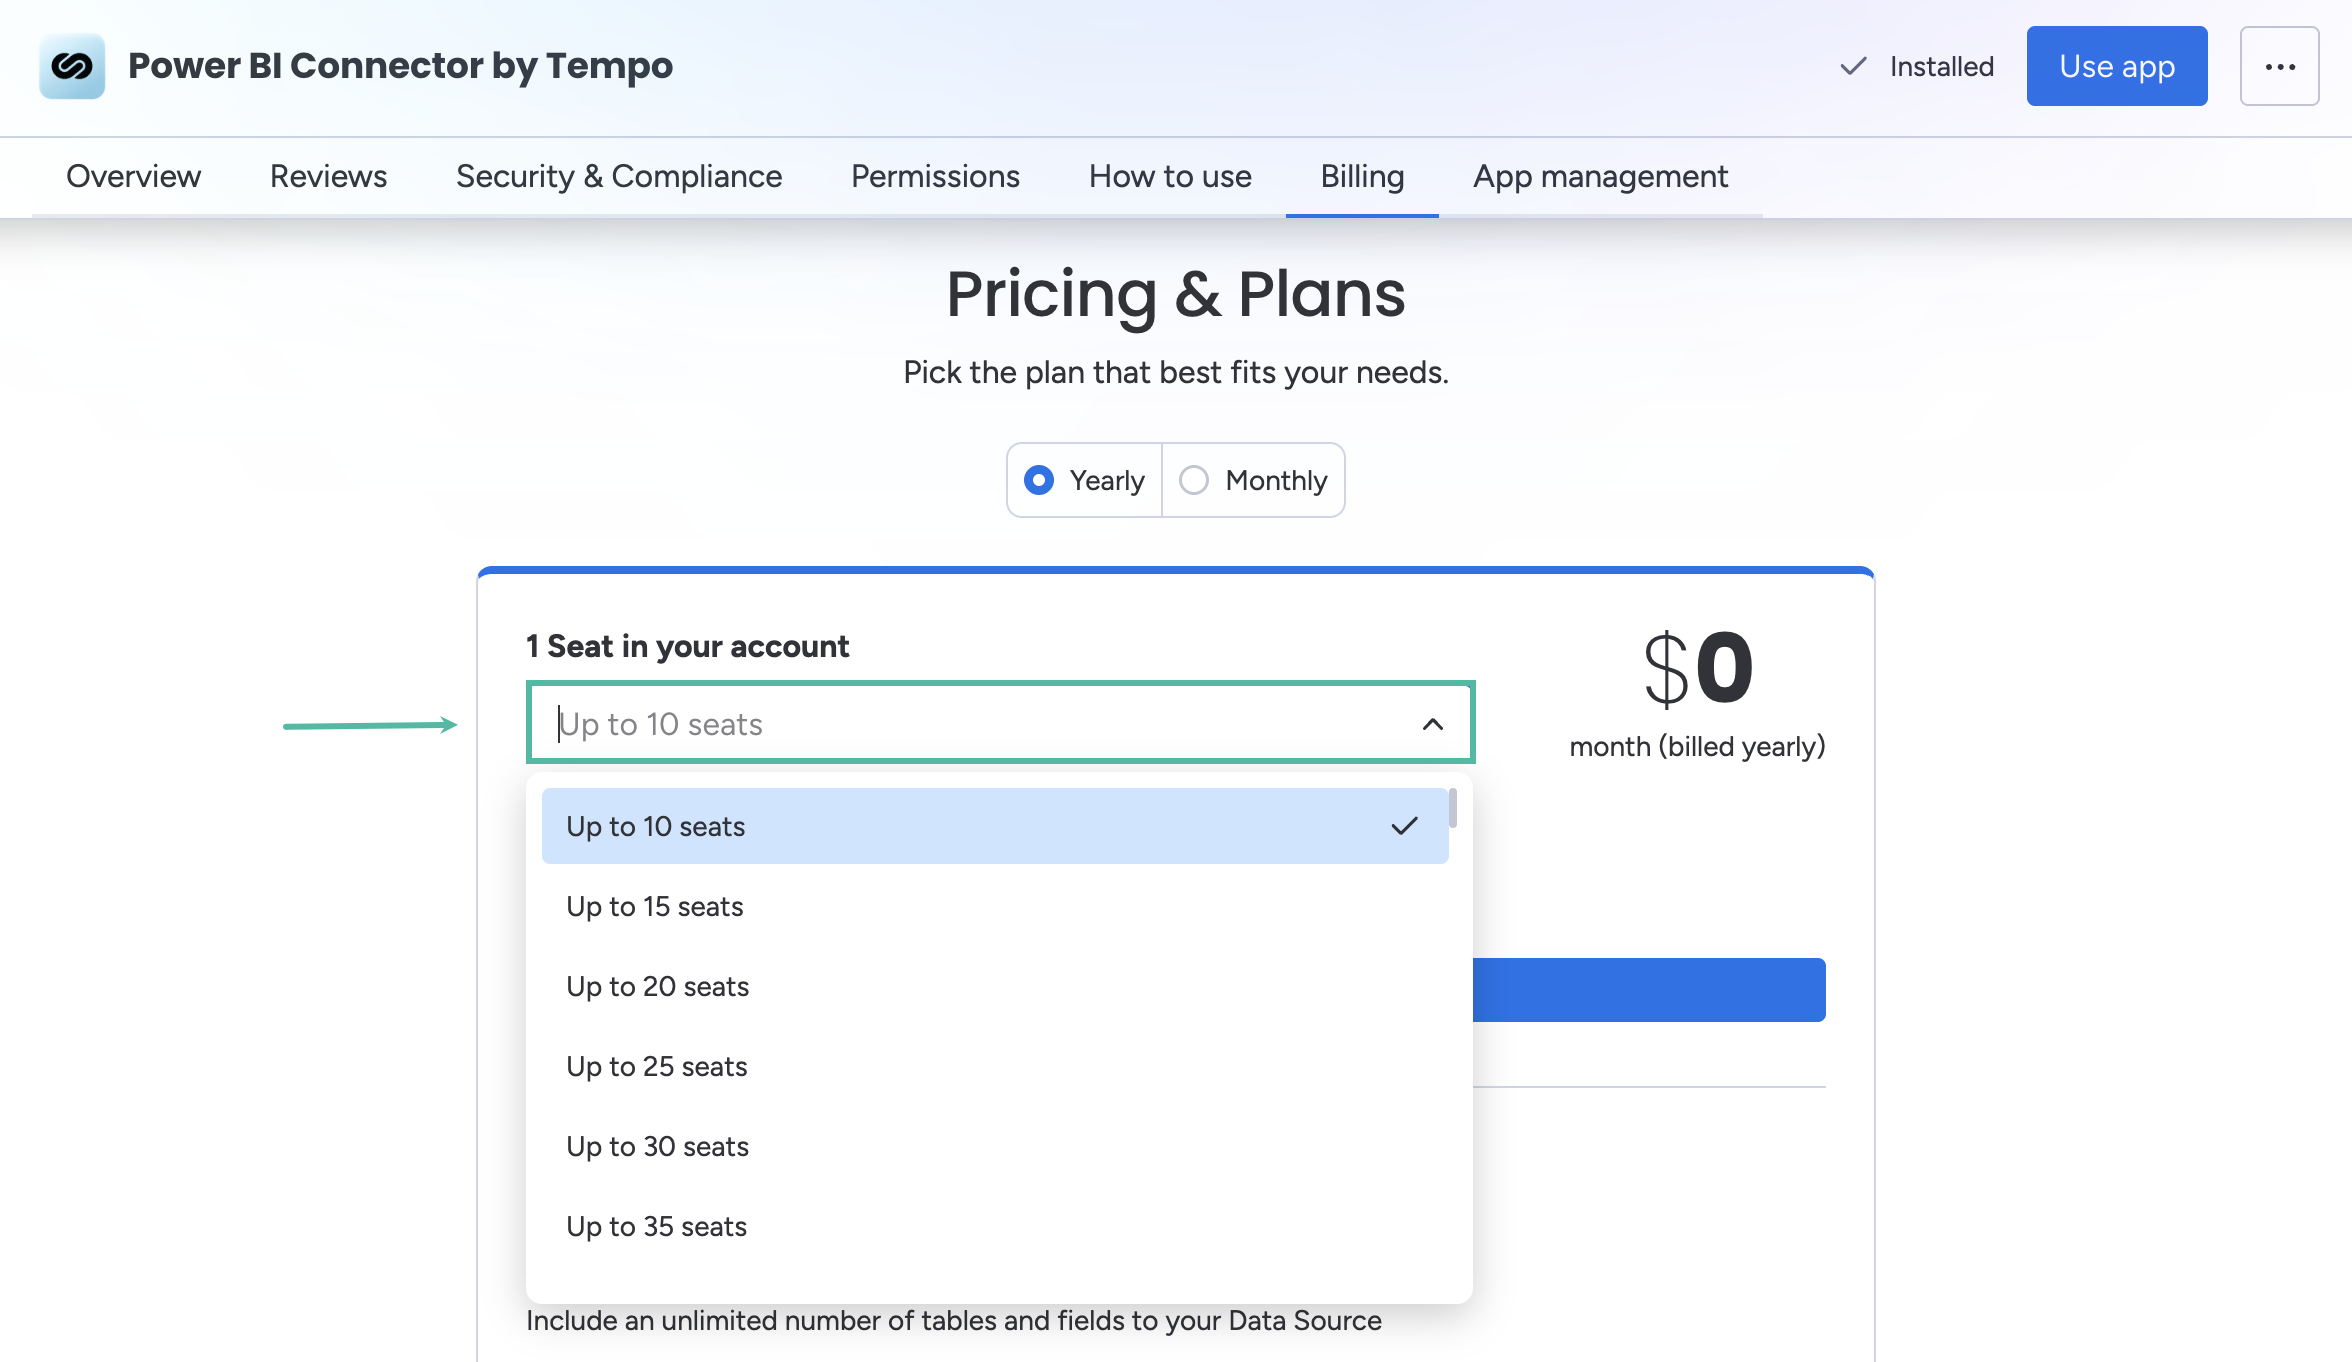Open the Reviews tab
Viewport: 2352px width, 1362px height.
coord(328,176)
